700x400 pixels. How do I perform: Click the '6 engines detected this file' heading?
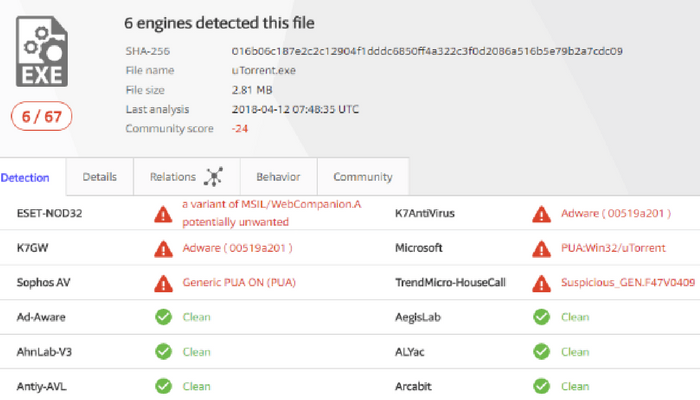coord(219,23)
